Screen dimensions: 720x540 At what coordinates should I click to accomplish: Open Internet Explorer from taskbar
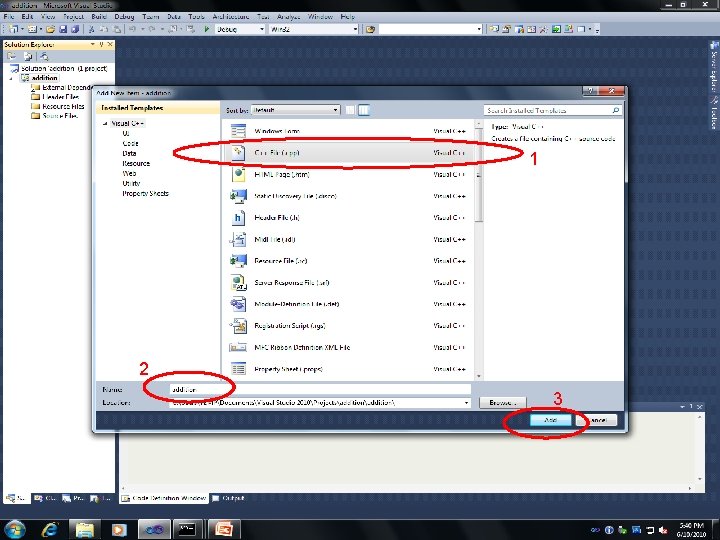click(x=50, y=529)
